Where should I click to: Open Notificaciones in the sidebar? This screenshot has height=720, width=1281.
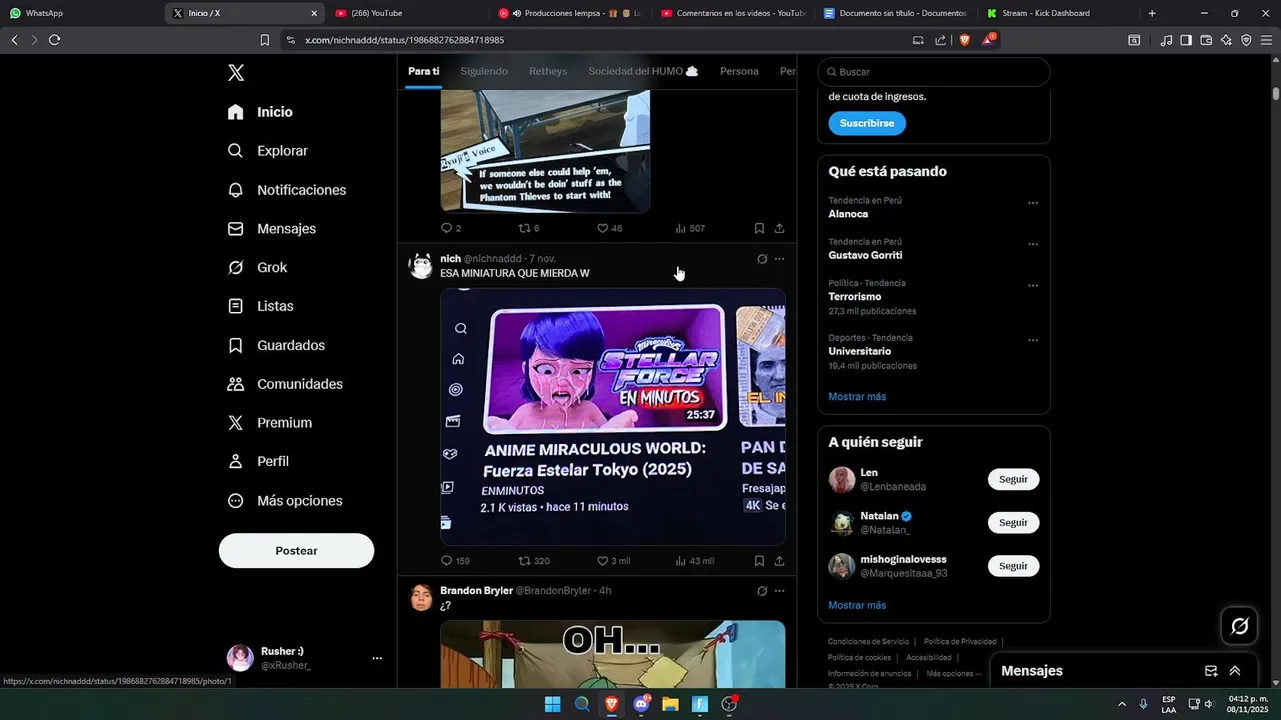(287, 190)
